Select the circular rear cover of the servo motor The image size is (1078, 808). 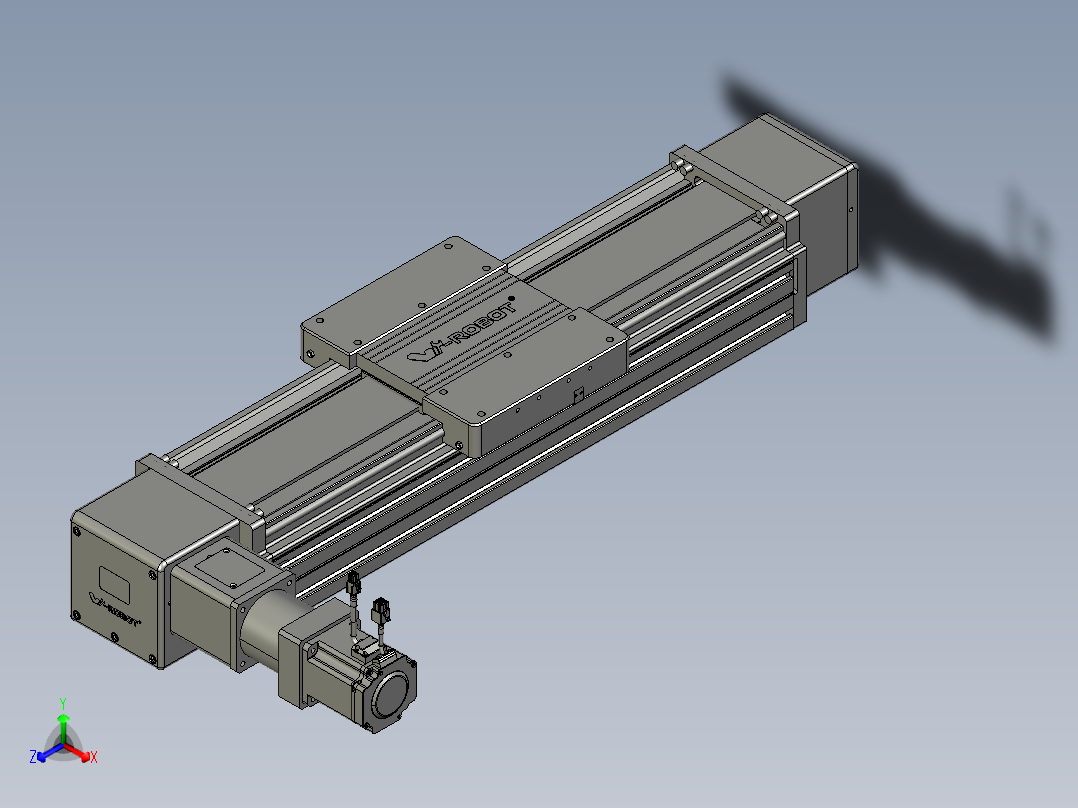click(x=391, y=695)
